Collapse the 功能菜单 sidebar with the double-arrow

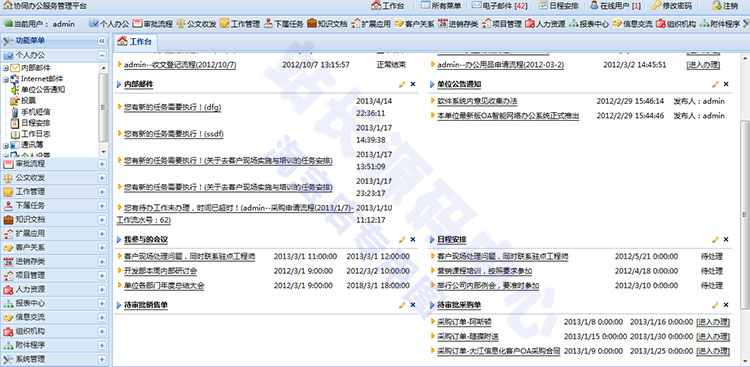[x=102, y=41]
